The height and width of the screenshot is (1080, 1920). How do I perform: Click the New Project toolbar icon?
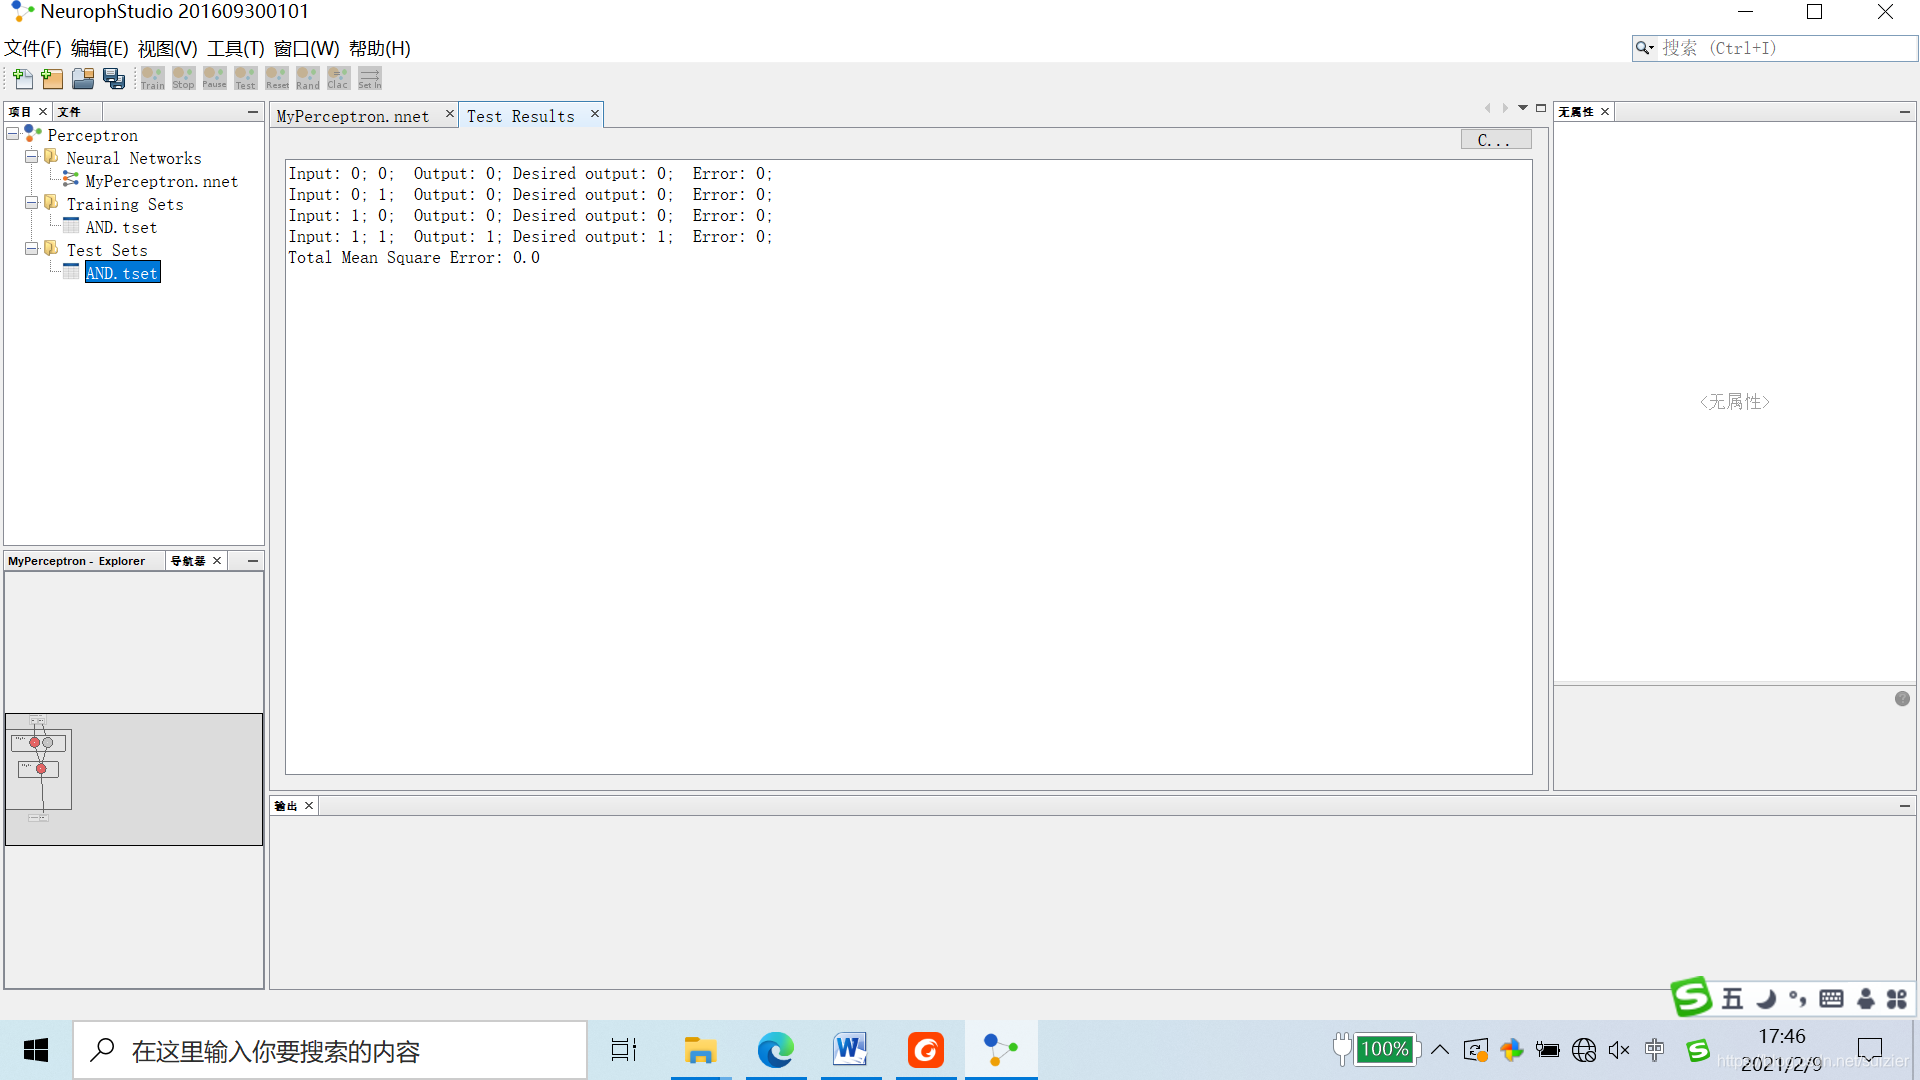pos(52,78)
